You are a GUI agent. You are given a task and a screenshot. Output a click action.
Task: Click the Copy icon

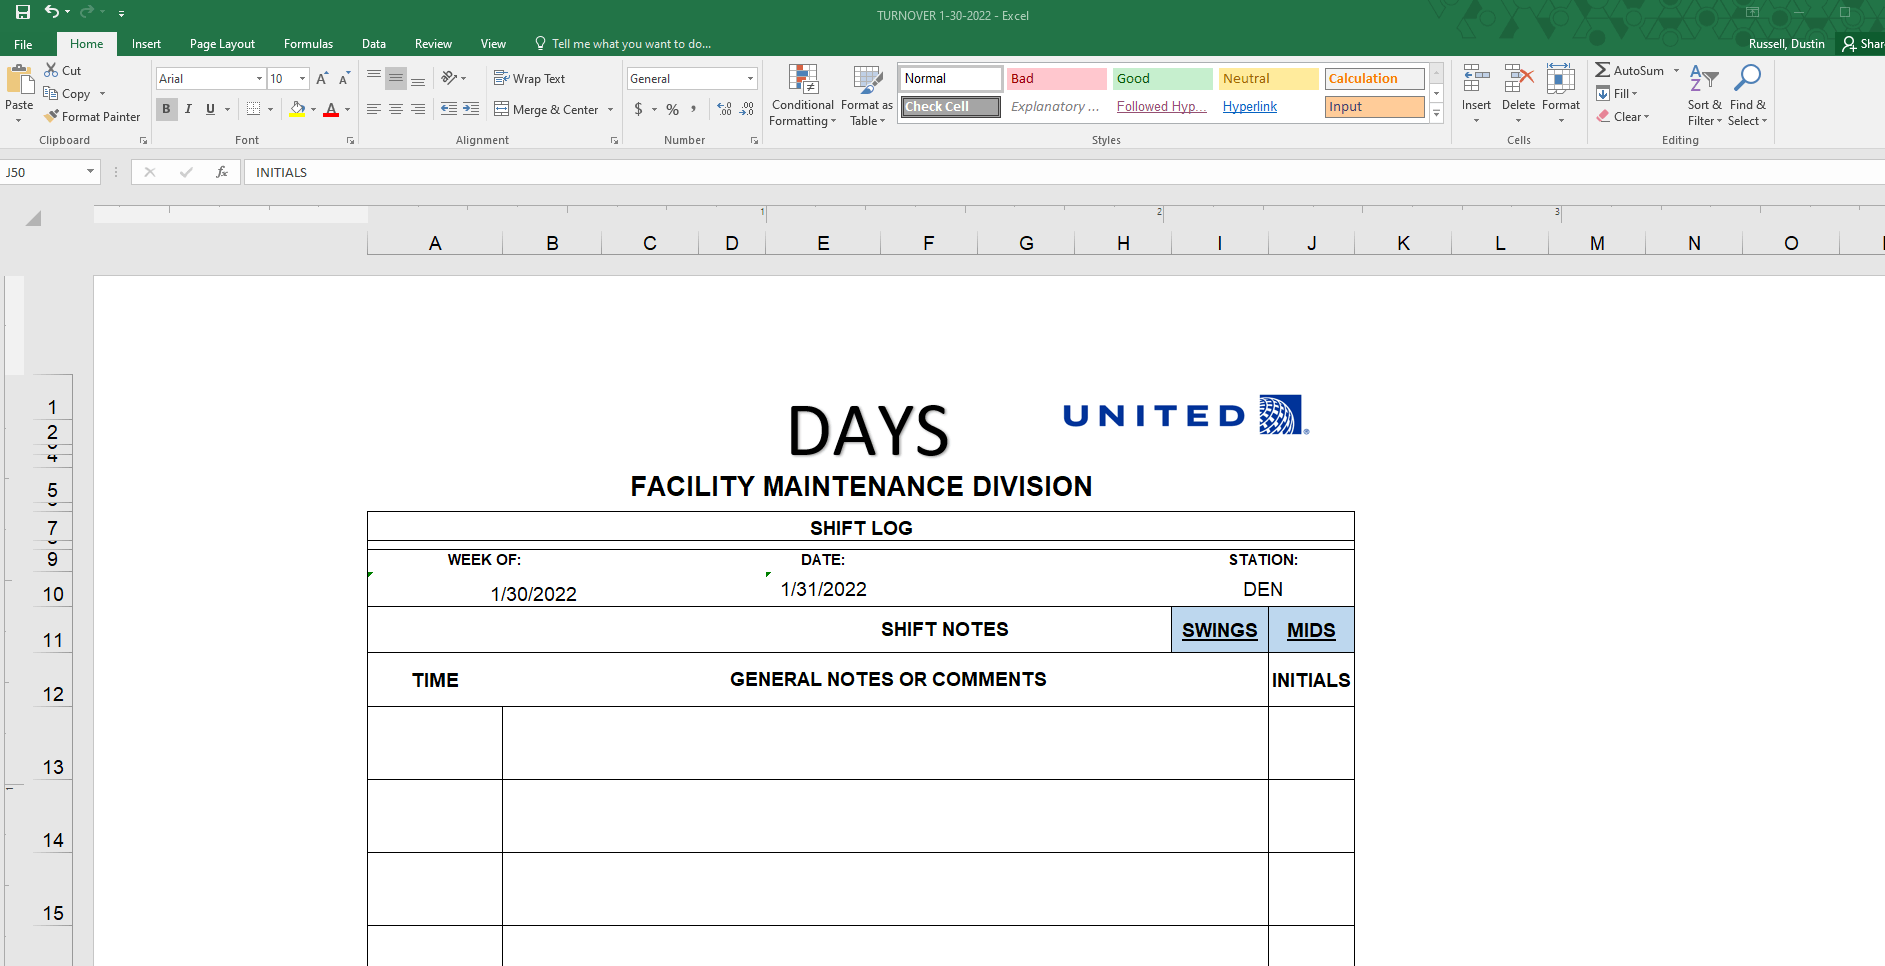[51, 93]
